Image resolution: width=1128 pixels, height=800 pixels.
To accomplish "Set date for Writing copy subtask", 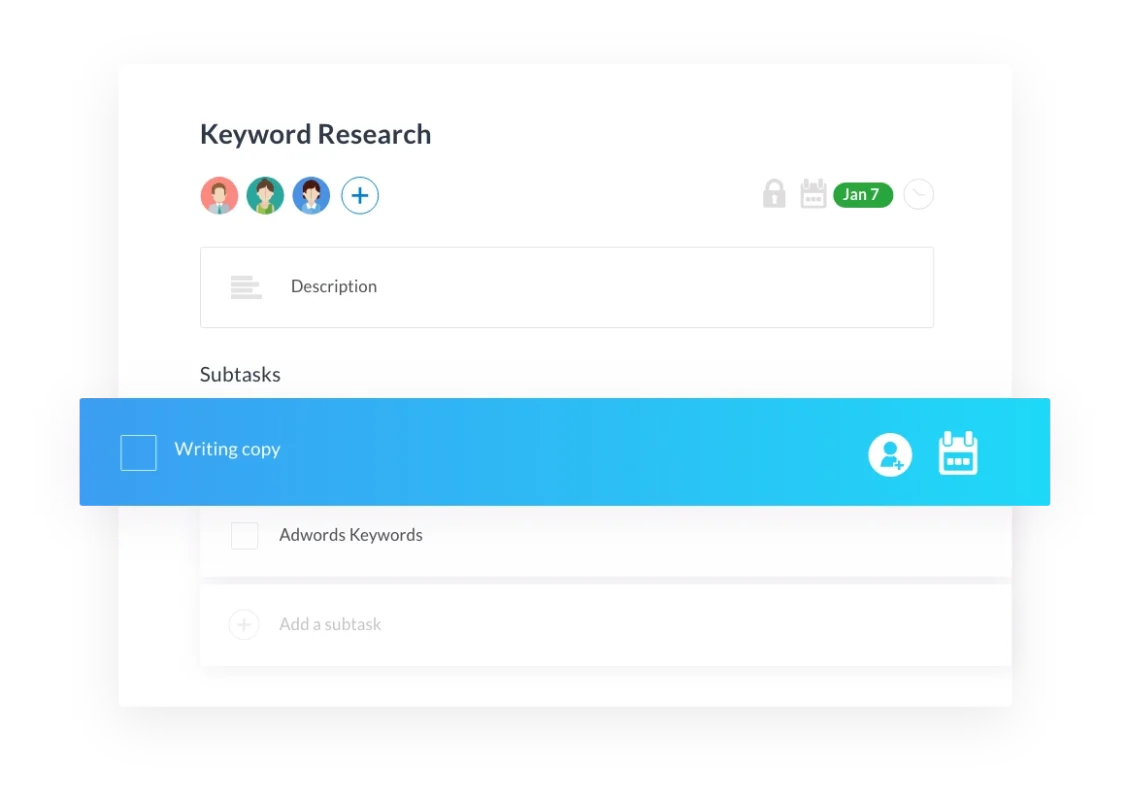I will click(x=958, y=453).
